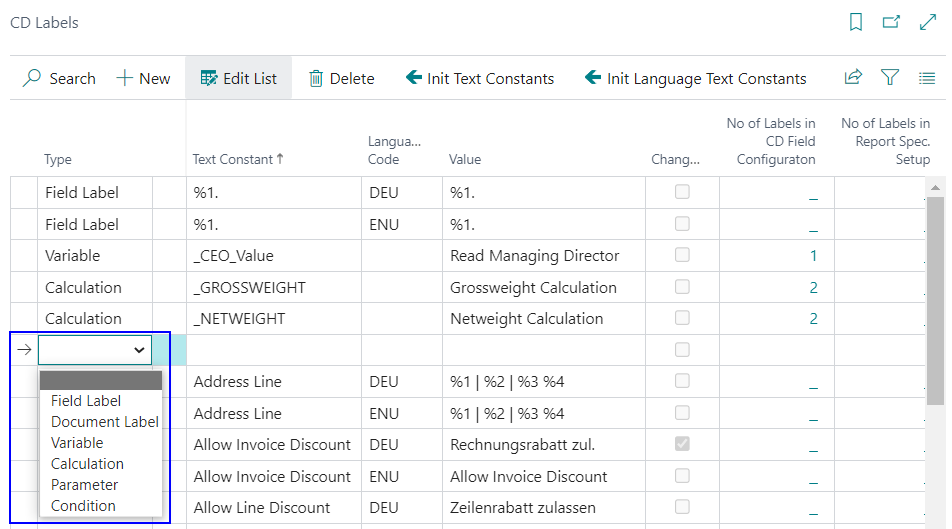This screenshot has height=529, width=952.
Task: Click No of Labels in CD Field Configuraton header
Action: (x=770, y=141)
